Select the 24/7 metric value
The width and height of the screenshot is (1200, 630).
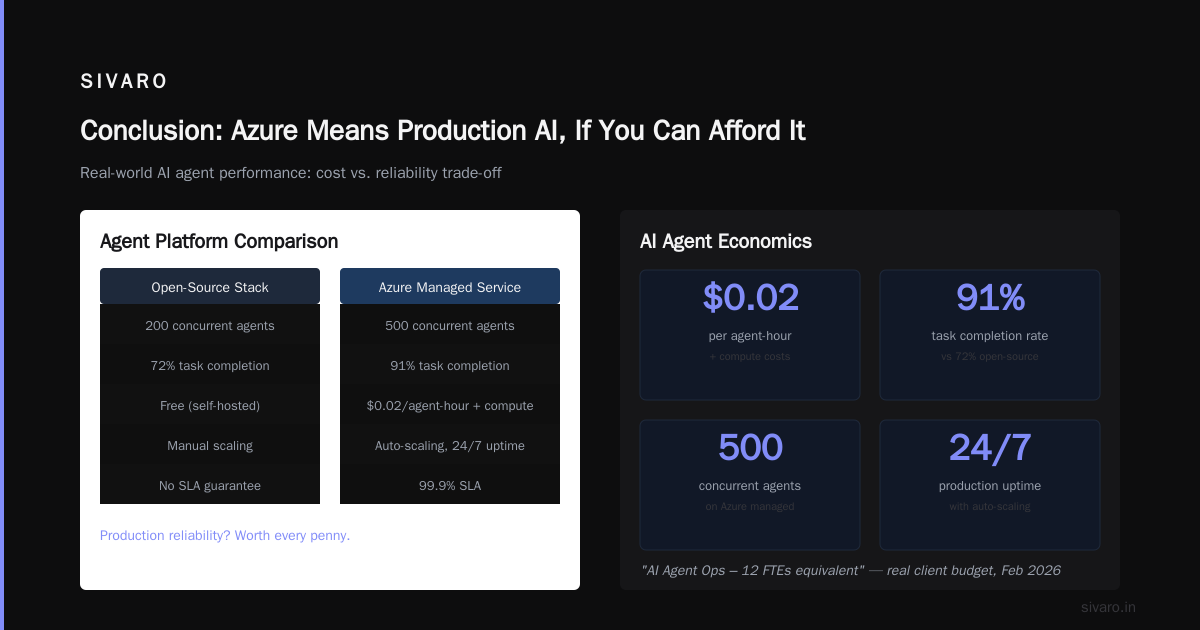tap(990, 448)
